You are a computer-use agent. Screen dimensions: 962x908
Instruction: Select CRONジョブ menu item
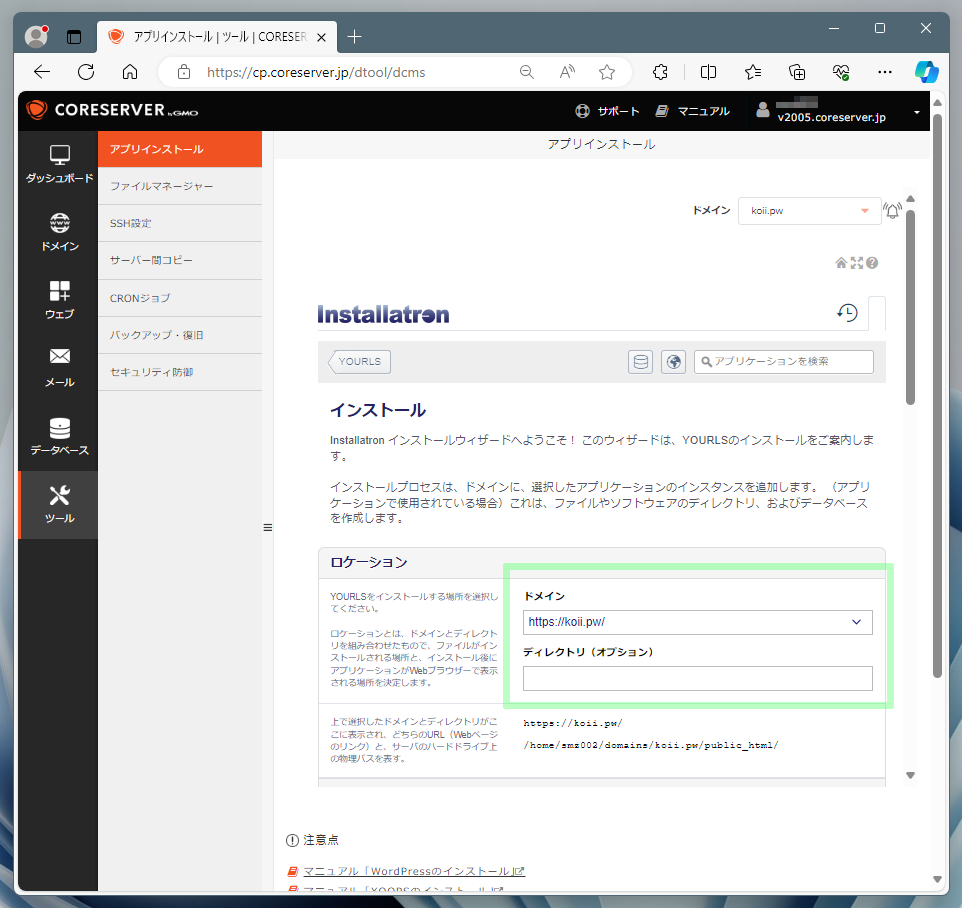point(180,298)
